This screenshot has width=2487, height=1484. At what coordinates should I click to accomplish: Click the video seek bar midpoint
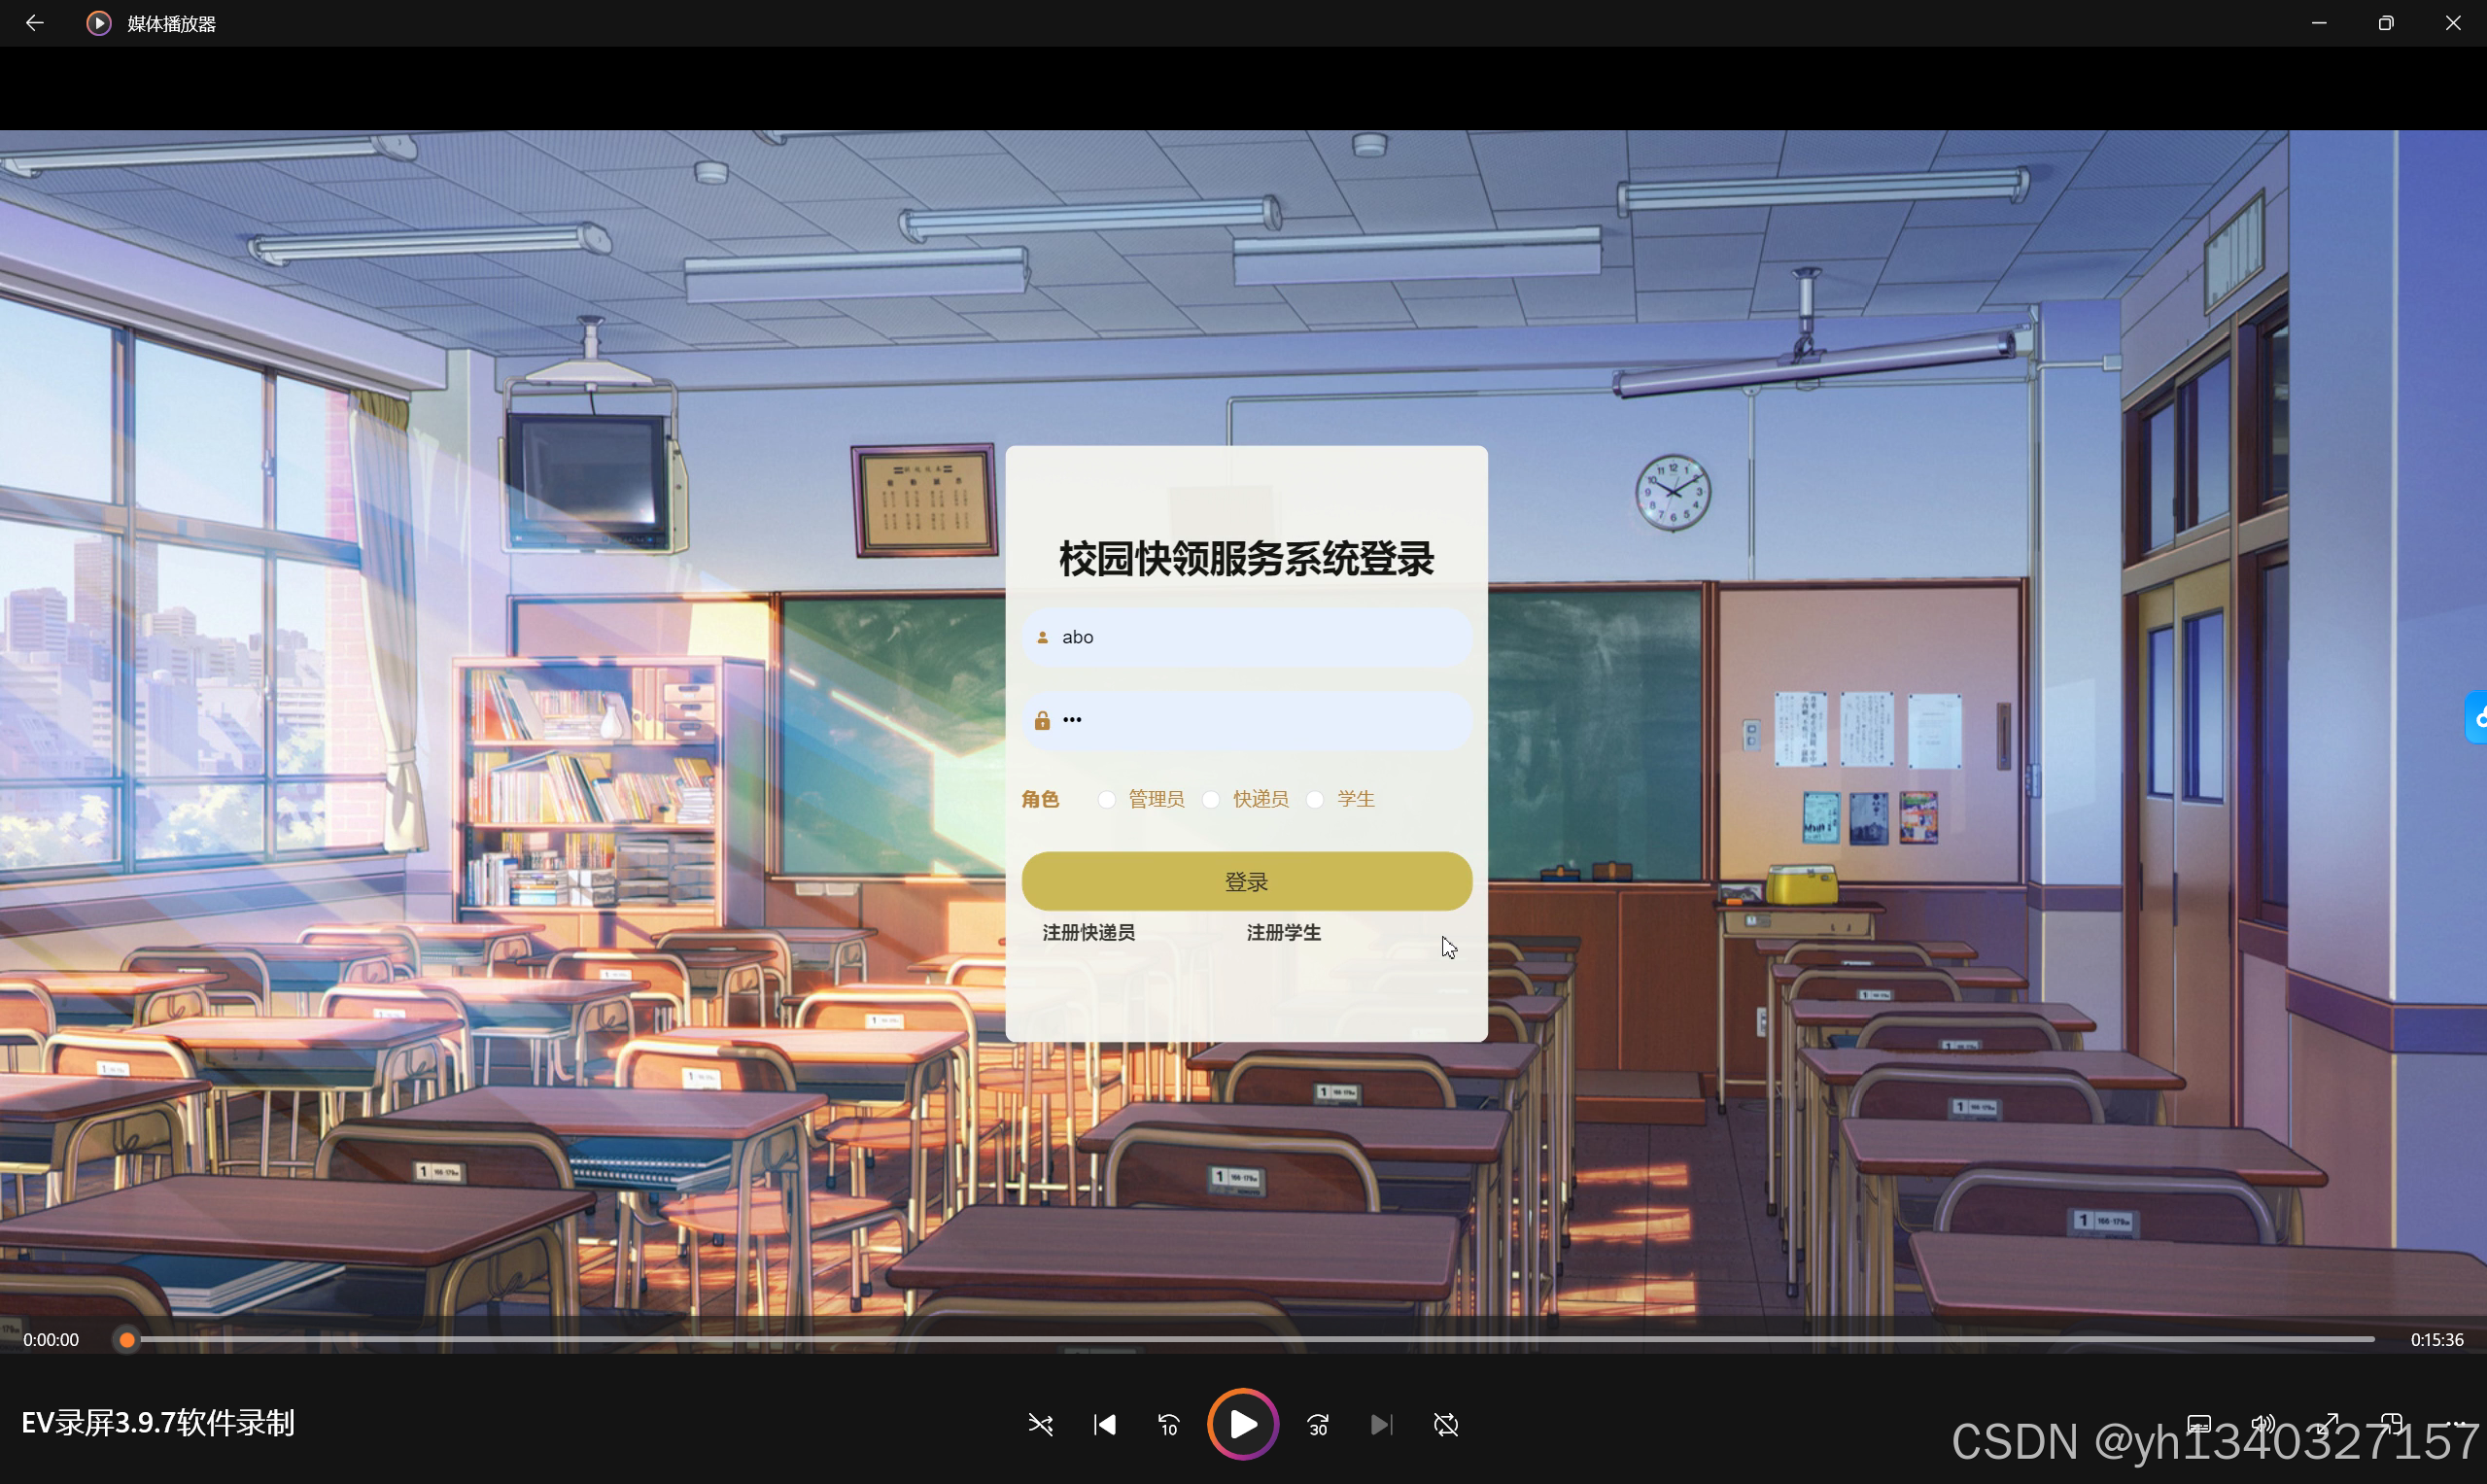click(x=1250, y=1339)
